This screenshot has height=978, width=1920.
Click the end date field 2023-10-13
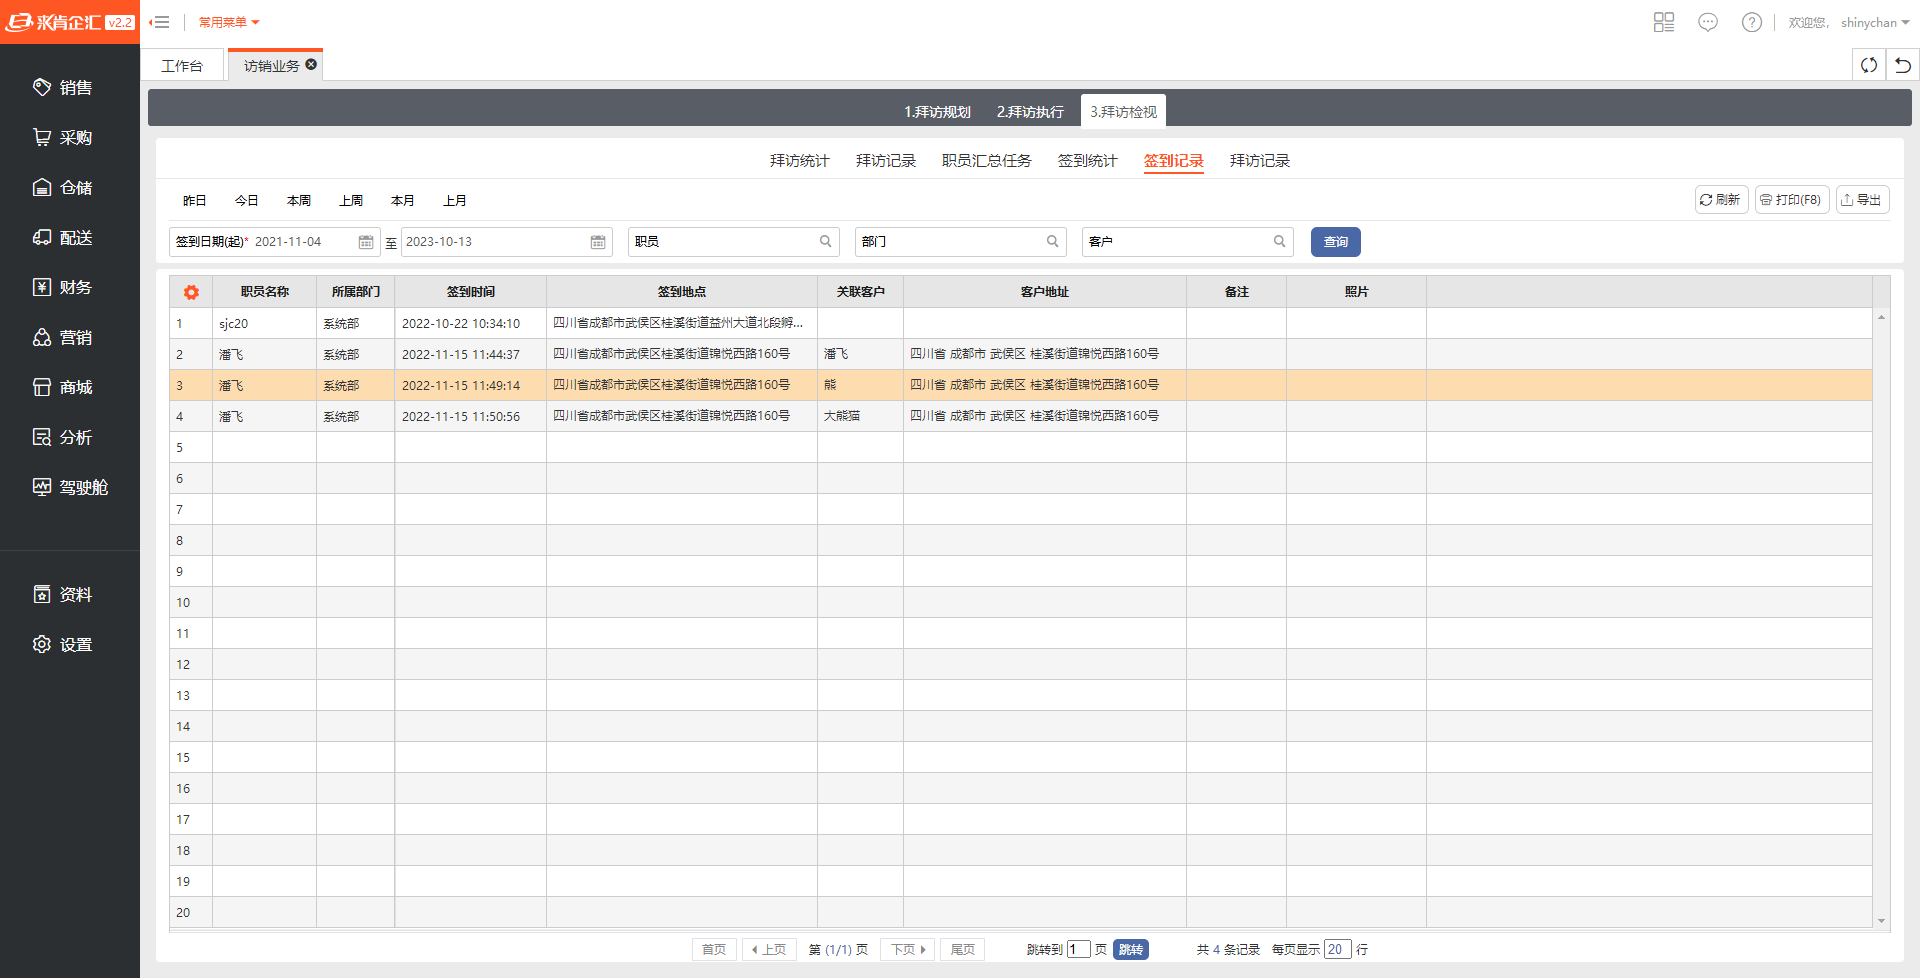(506, 242)
